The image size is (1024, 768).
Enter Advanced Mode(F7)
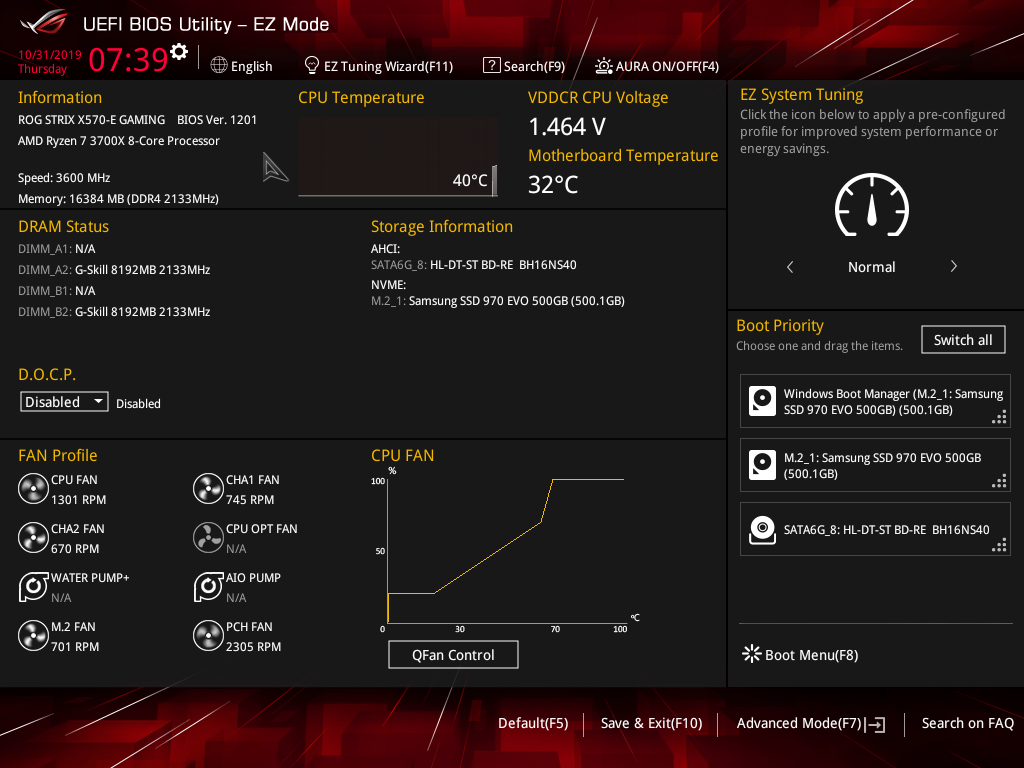(799, 723)
